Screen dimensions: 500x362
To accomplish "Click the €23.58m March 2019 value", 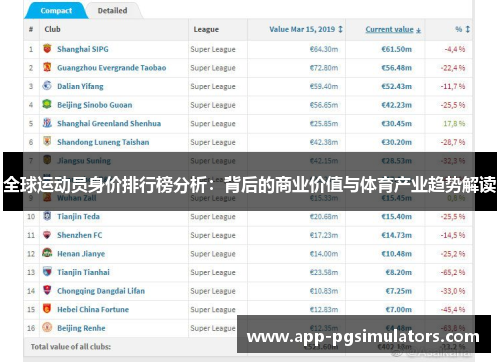I will pyautogui.click(x=324, y=272).
